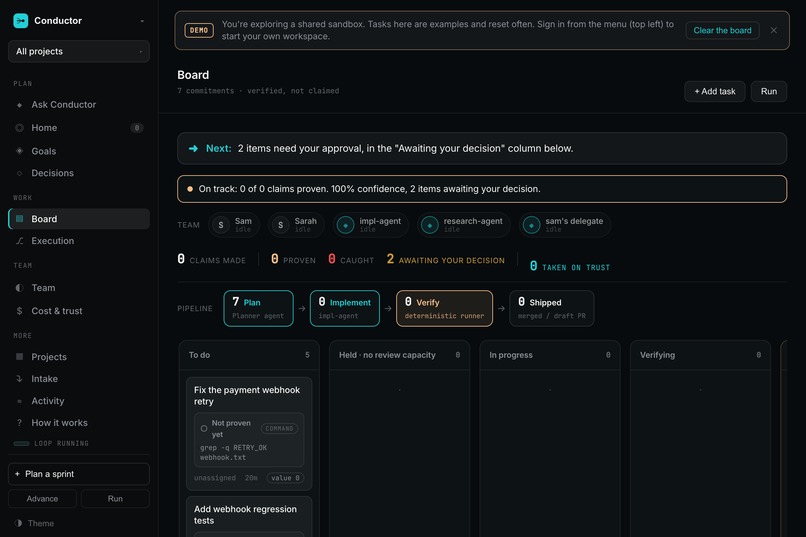This screenshot has width=806, height=537.
Task: Open the All projects dropdown
Action: click(x=79, y=51)
